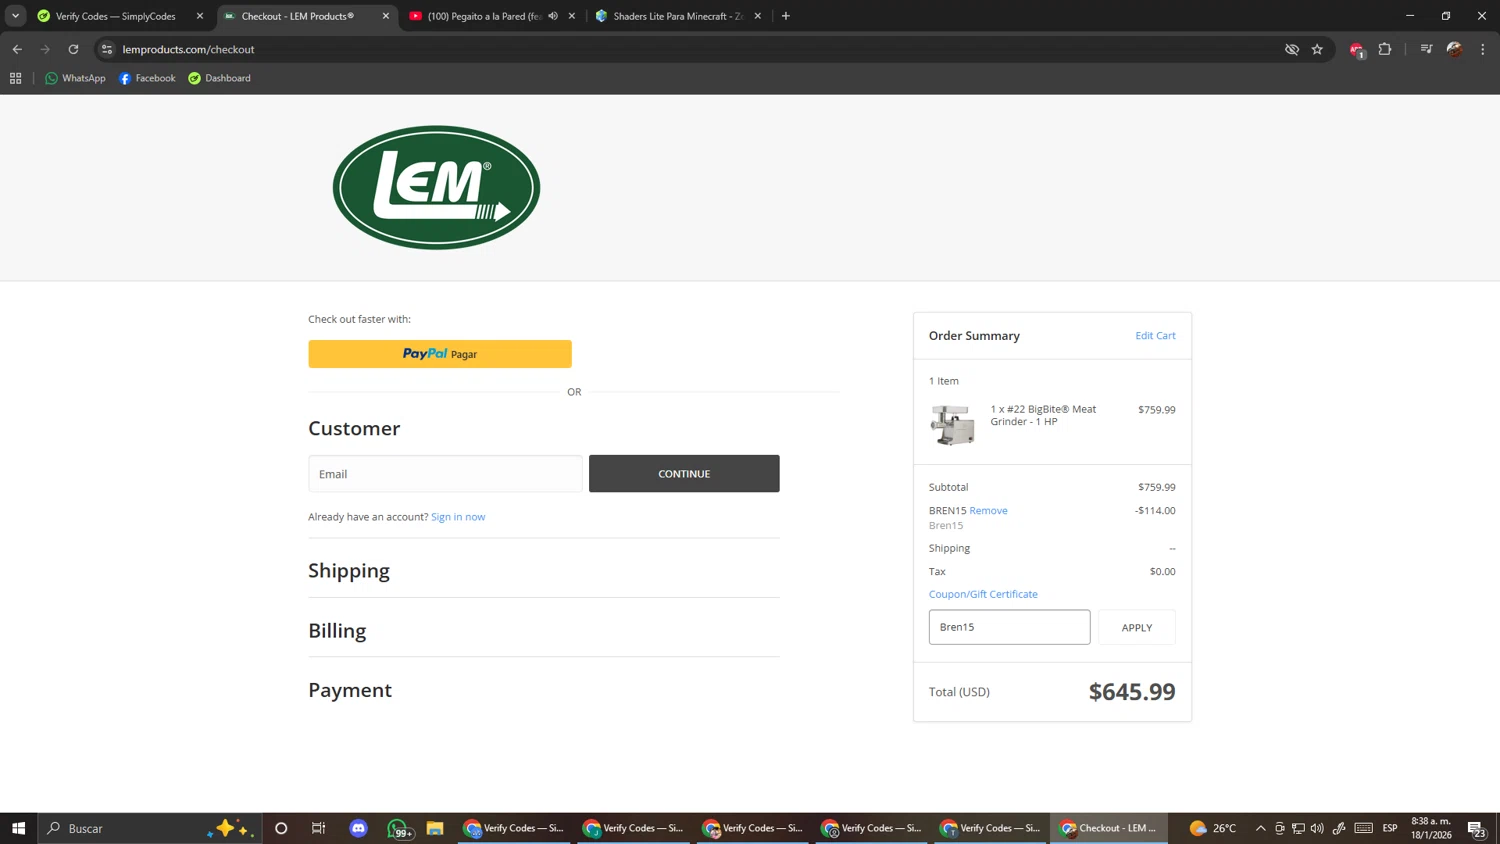Click the #22 BigBite Meat Grinder item name
1500x844 pixels.
point(1043,415)
